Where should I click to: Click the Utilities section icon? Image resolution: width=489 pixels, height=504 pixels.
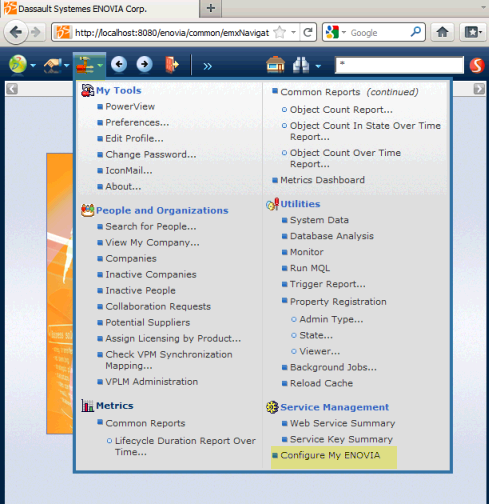tap(272, 204)
